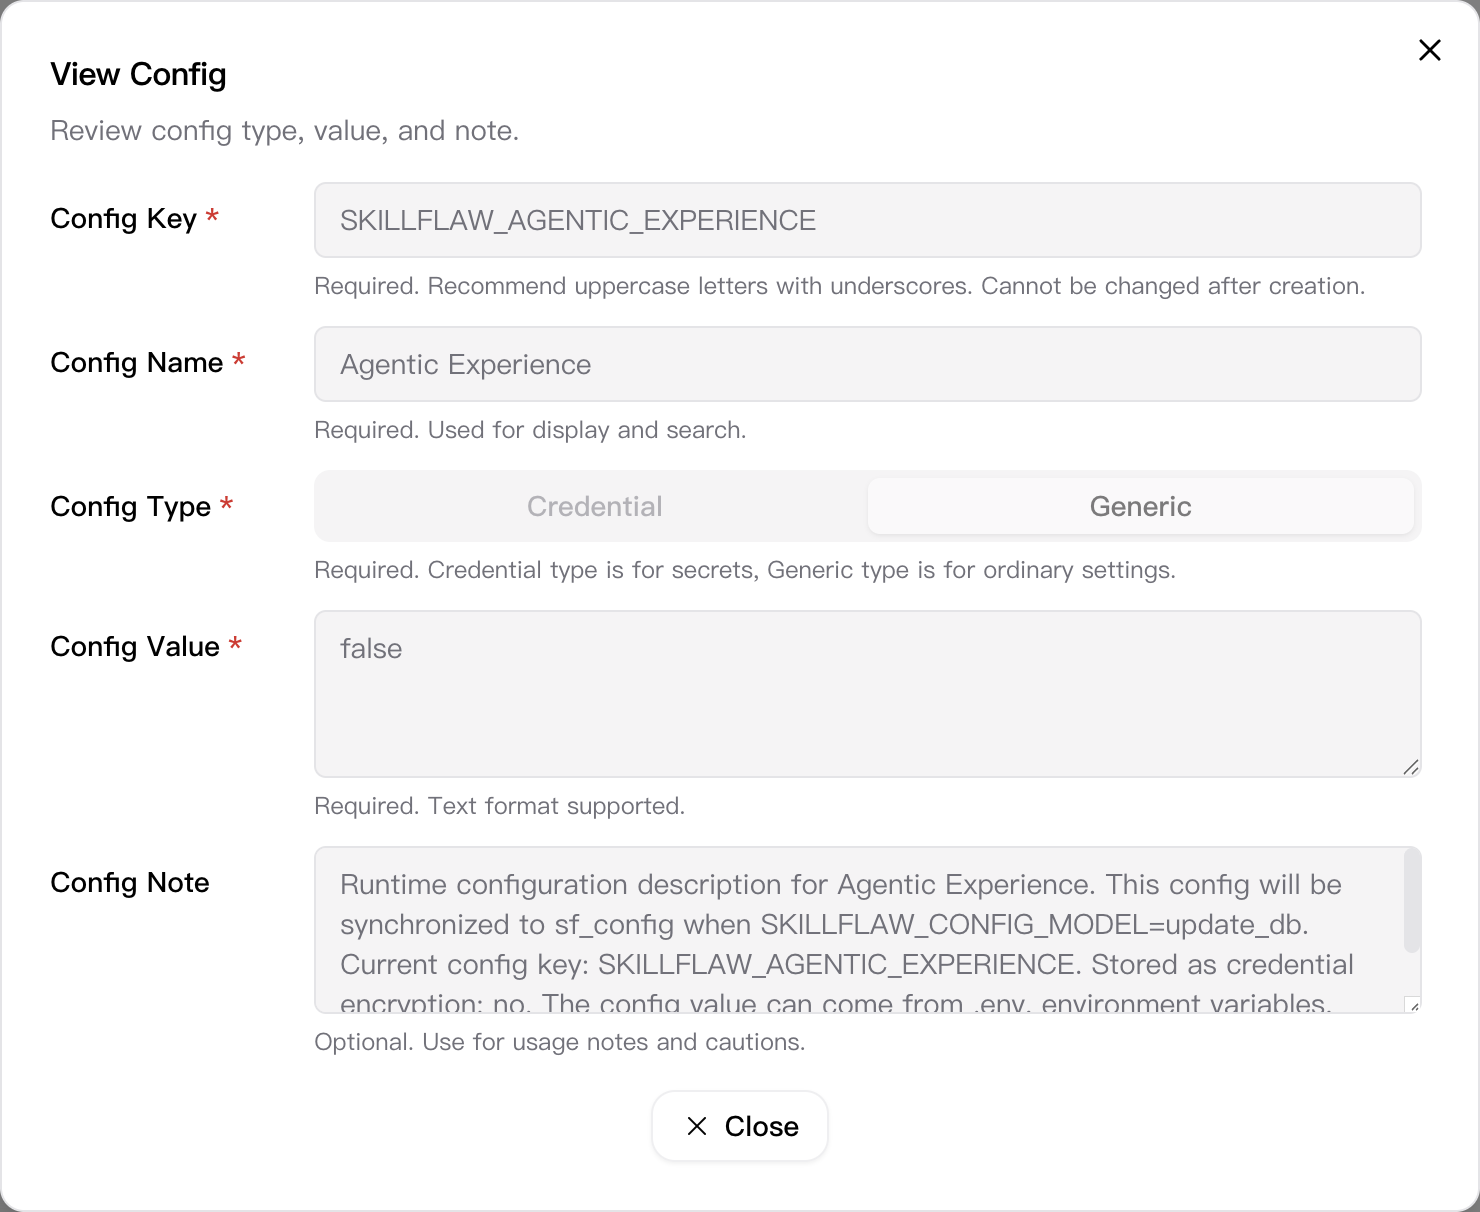The width and height of the screenshot is (1480, 1212).
Task: Click the Config Note label
Action: [x=130, y=882]
